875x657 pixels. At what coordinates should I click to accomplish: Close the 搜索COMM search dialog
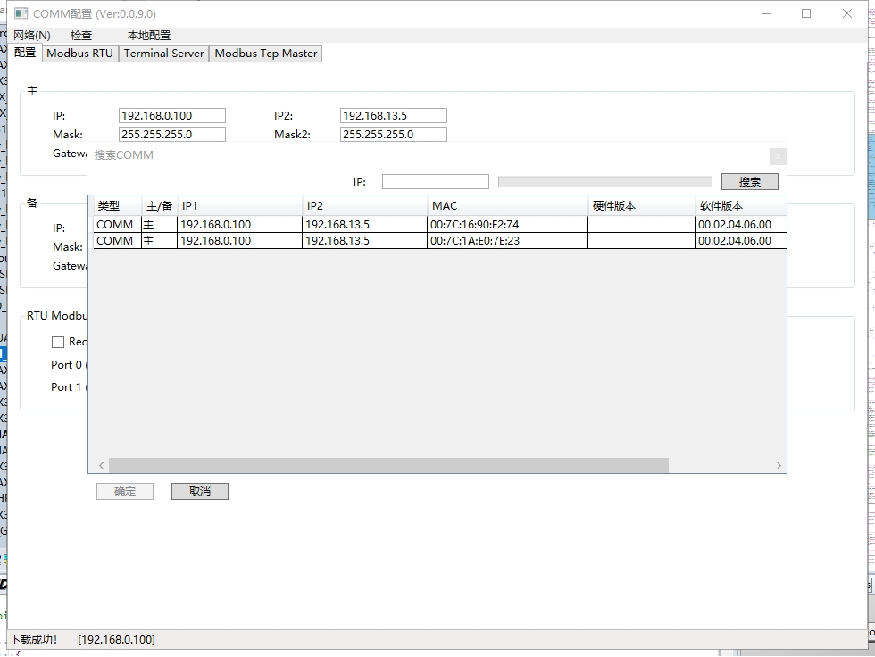tap(778, 156)
